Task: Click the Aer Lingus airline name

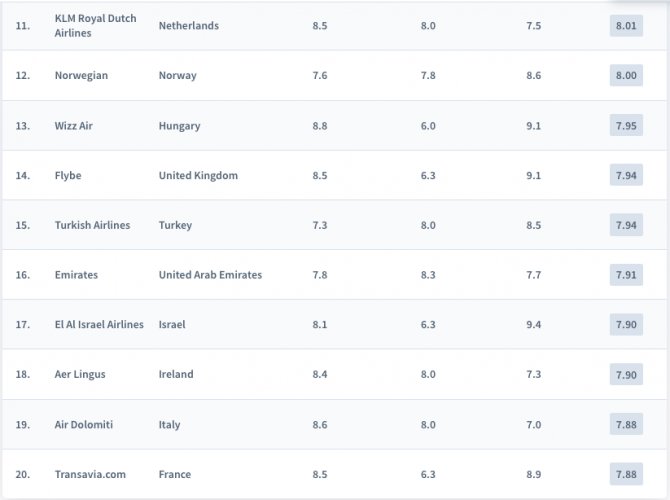Action: point(80,375)
